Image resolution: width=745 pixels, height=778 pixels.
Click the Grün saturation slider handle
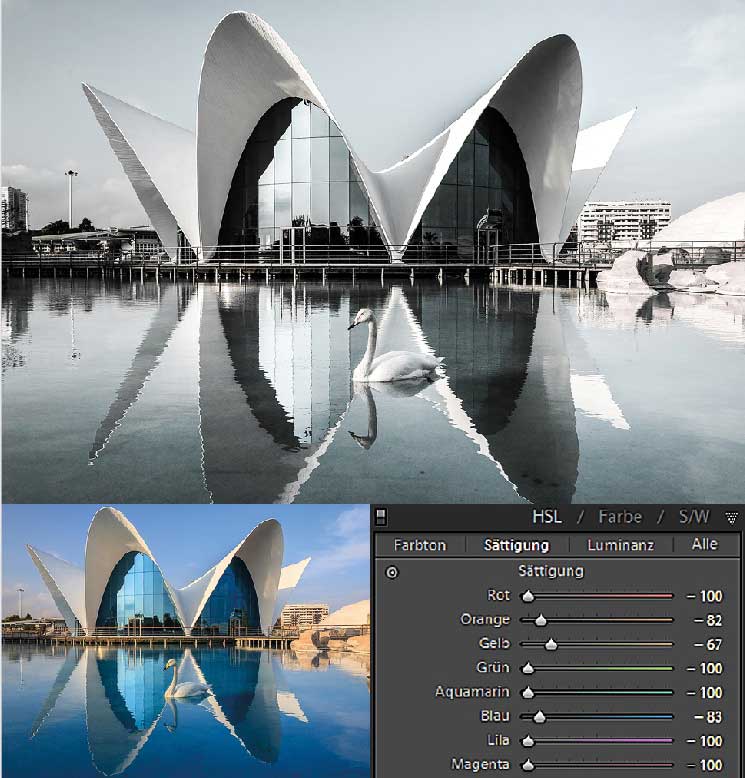tap(528, 668)
